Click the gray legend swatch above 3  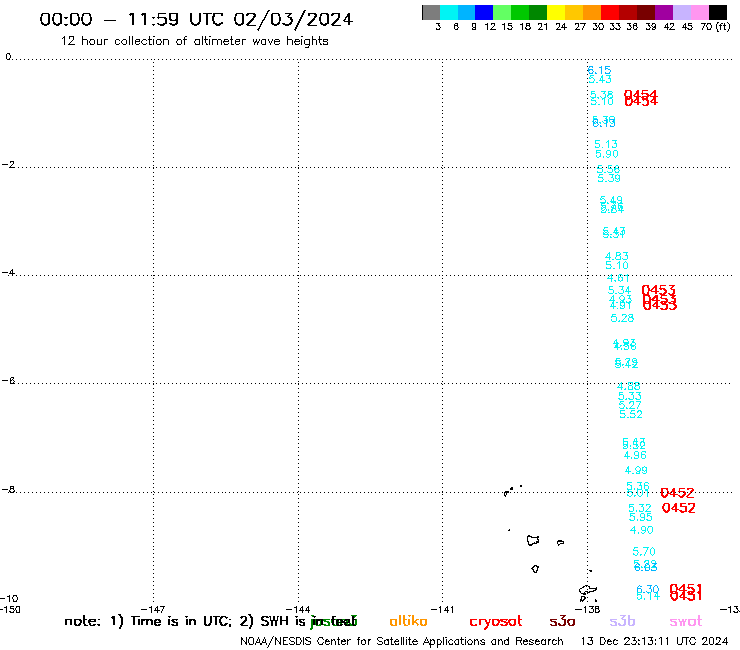pyautogui.click(x=431, y=12)
